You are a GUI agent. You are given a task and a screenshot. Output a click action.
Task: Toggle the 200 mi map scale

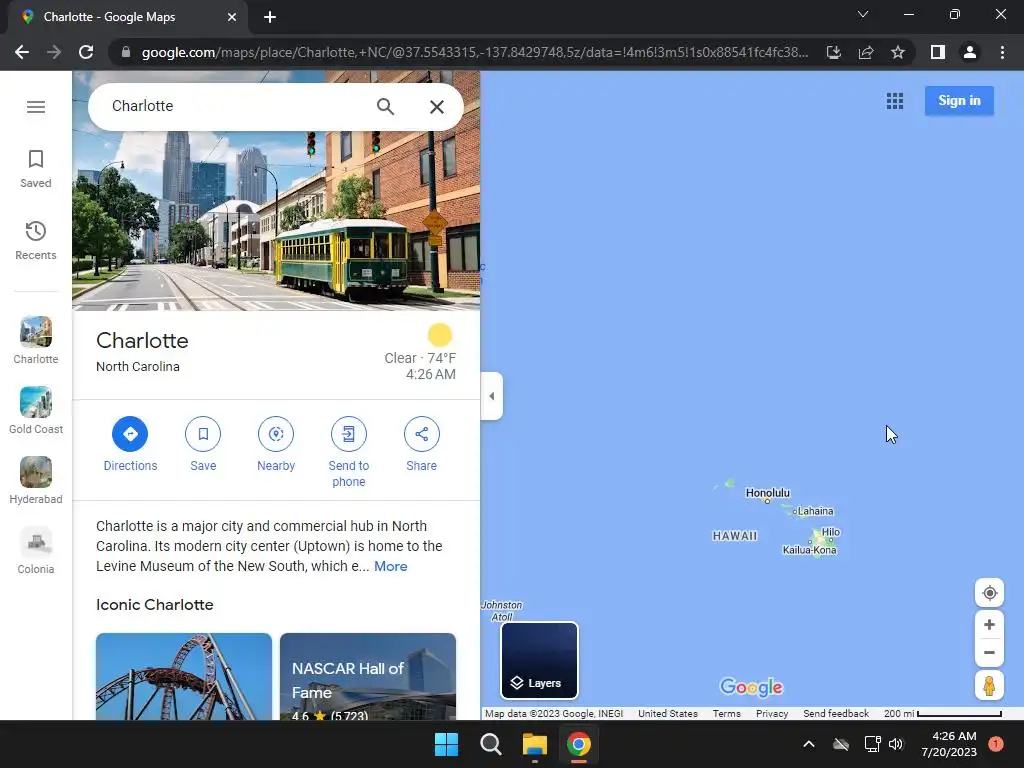[942, 714]
